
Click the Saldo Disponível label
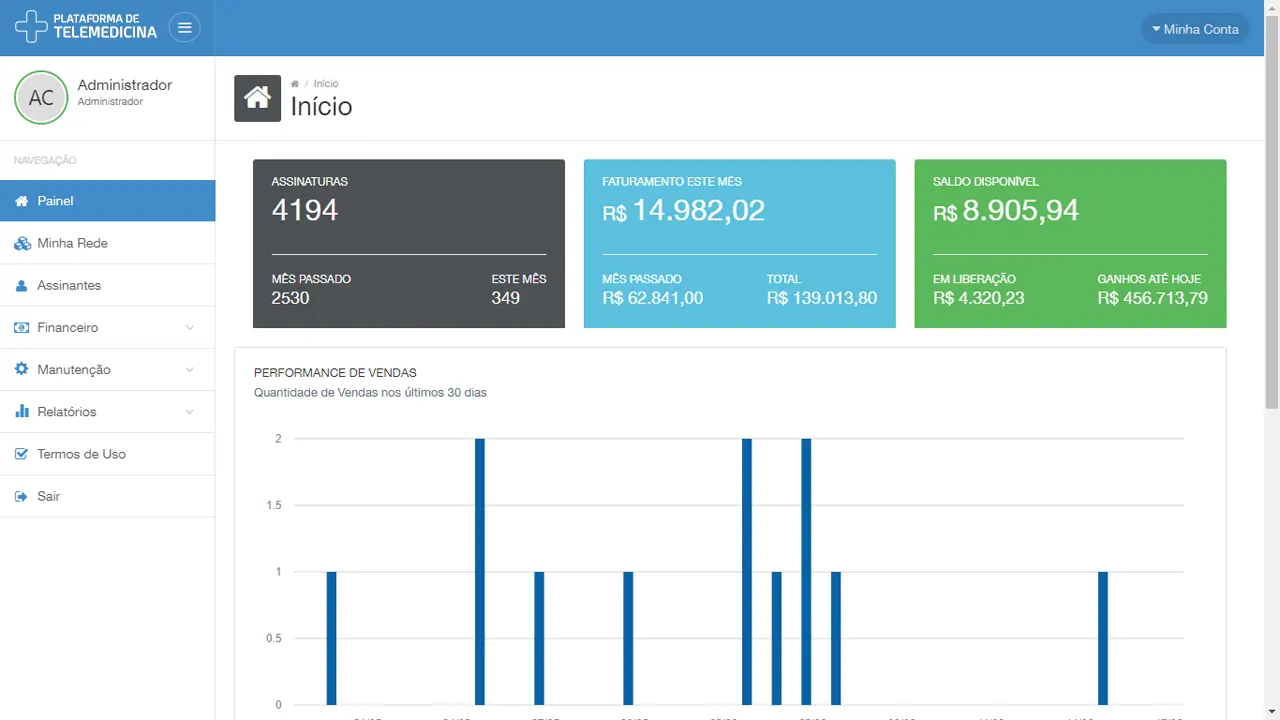click(x=986, y=182)
